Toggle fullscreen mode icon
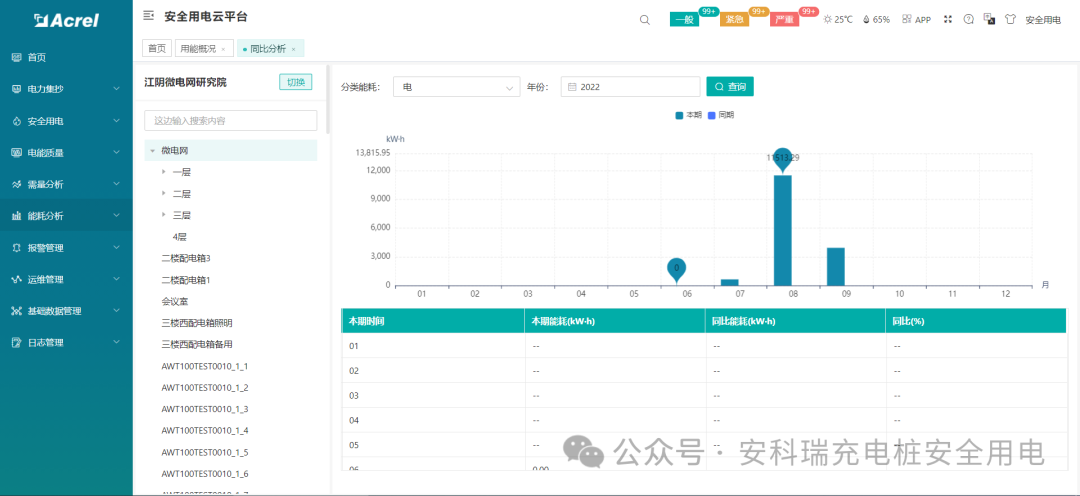 click(948, 19)
